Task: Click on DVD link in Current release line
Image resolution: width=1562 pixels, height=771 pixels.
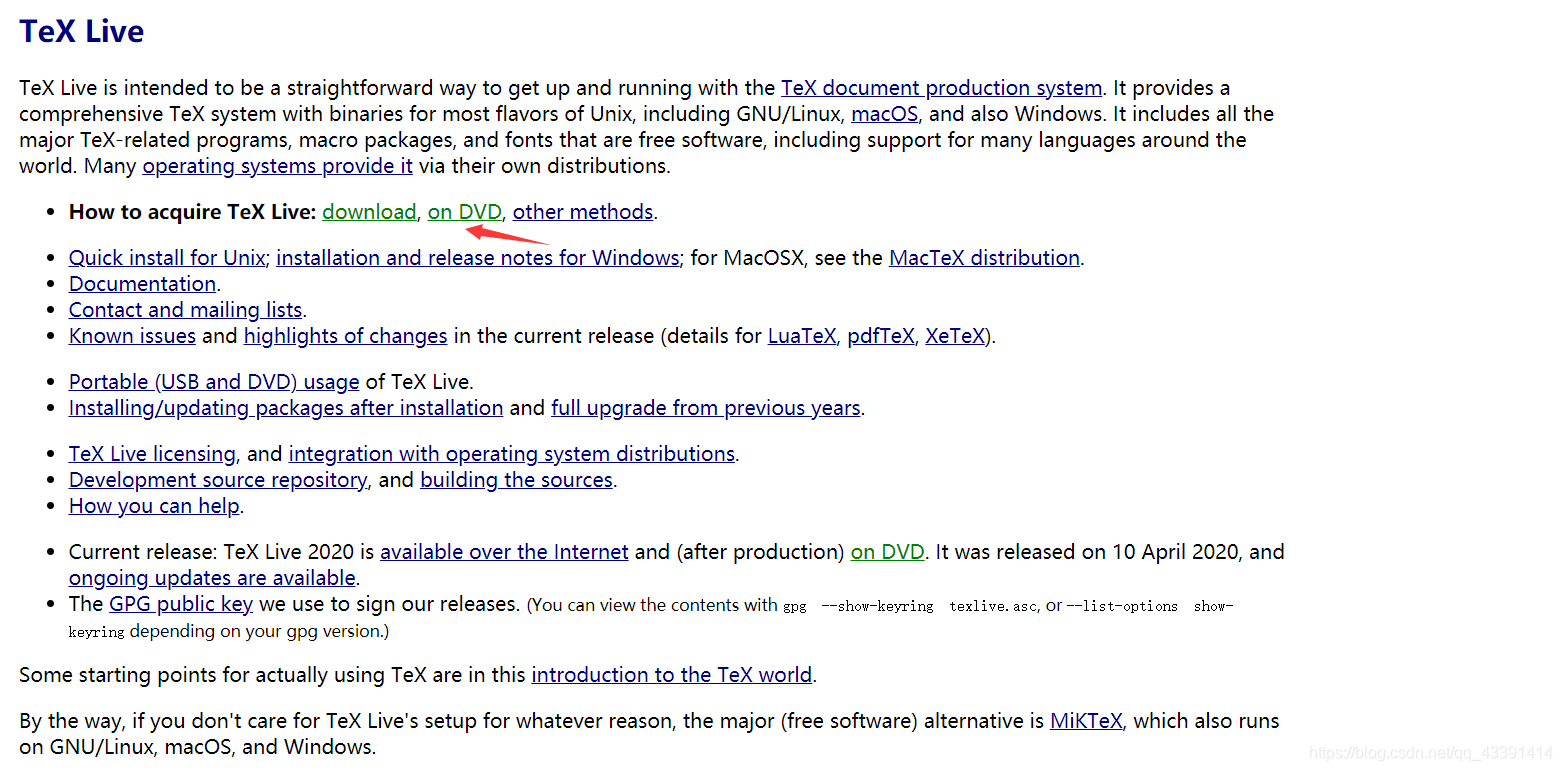Action: 888,552
